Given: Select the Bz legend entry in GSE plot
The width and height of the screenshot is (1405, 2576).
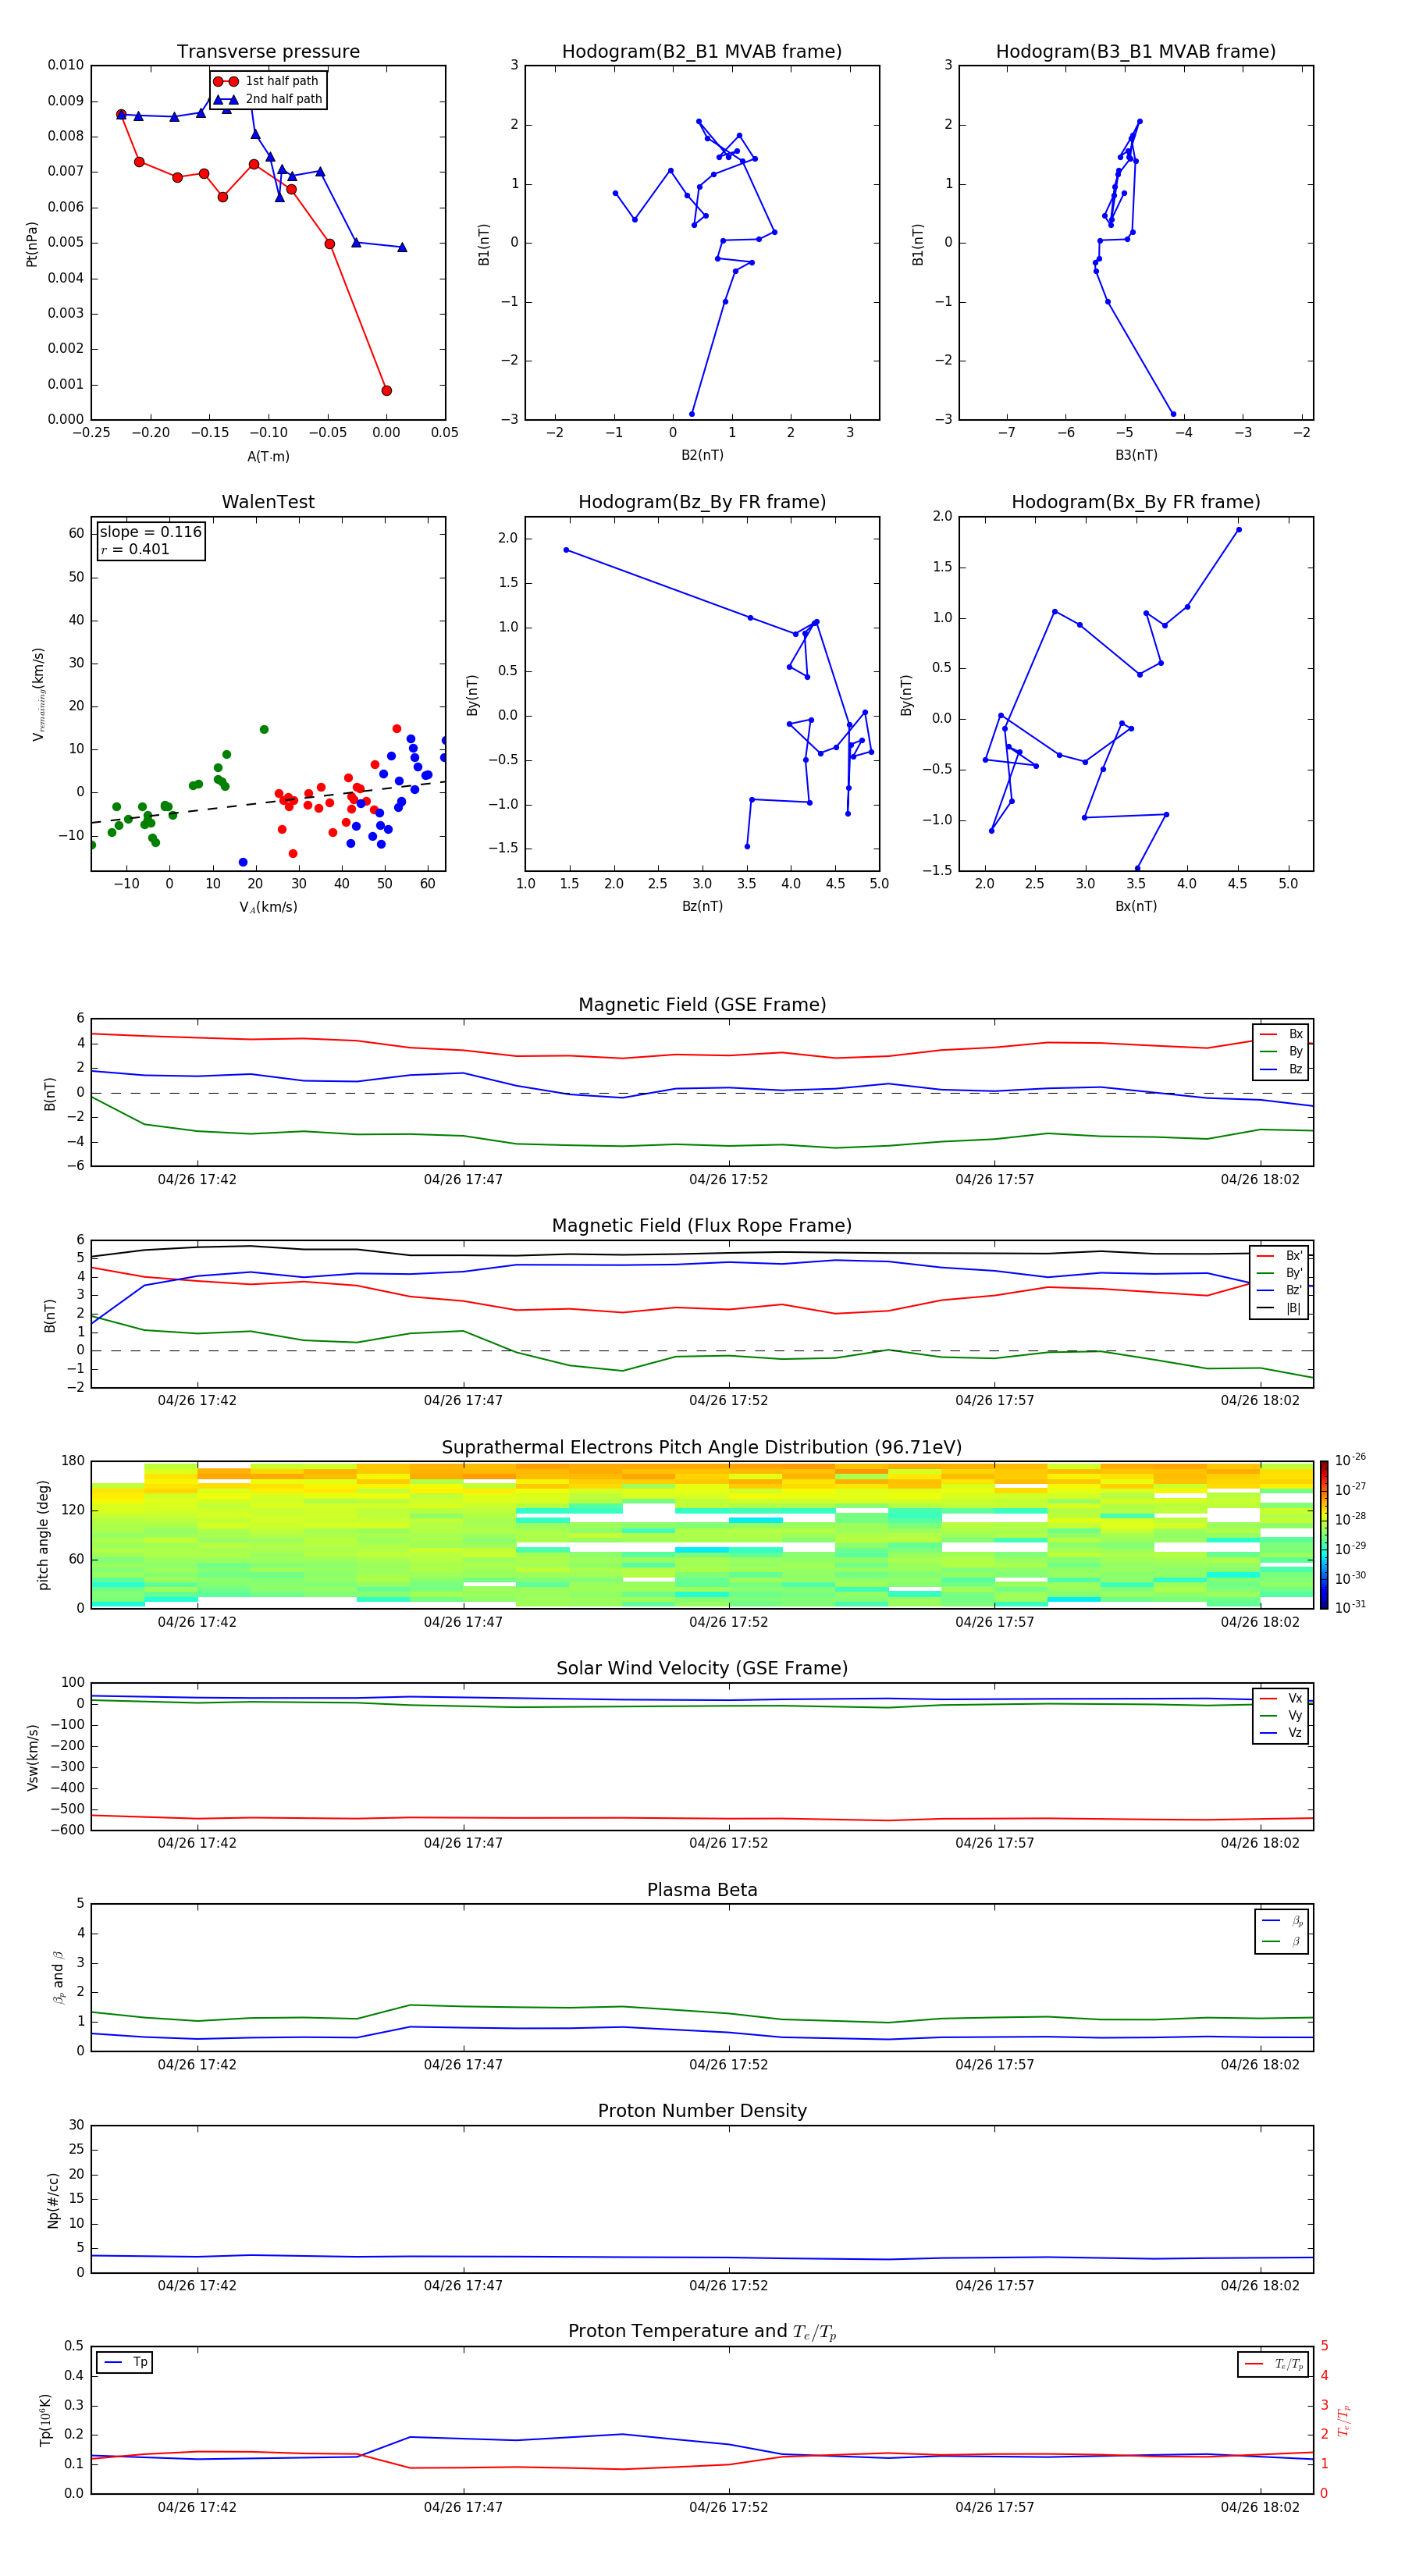Looking at the screenshot, I should pyautogui.click(x=1281, y=1069).
